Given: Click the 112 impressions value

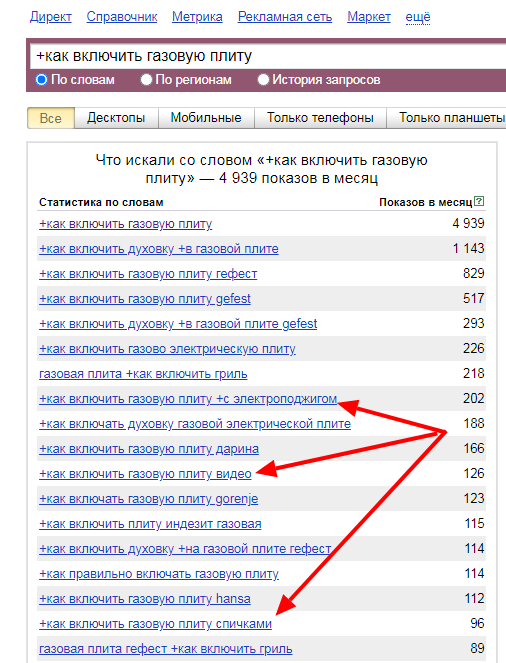Looking at the screenshot, I should pos(474,598).
